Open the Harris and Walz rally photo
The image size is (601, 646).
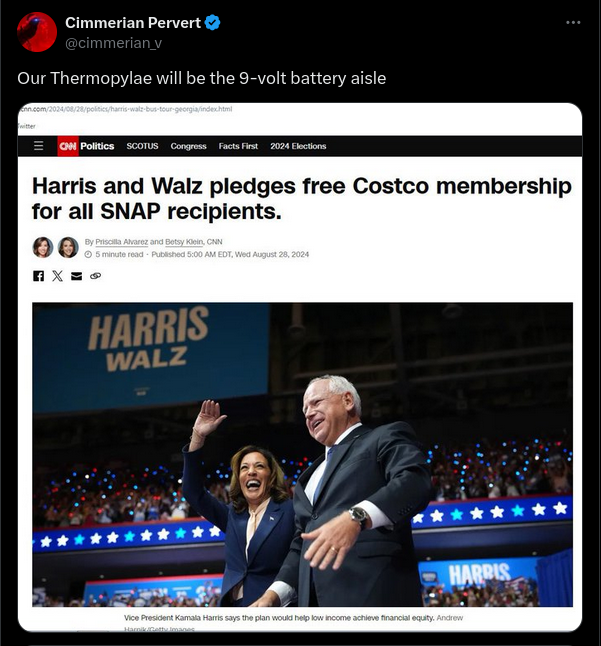click(x=302, y=454)
